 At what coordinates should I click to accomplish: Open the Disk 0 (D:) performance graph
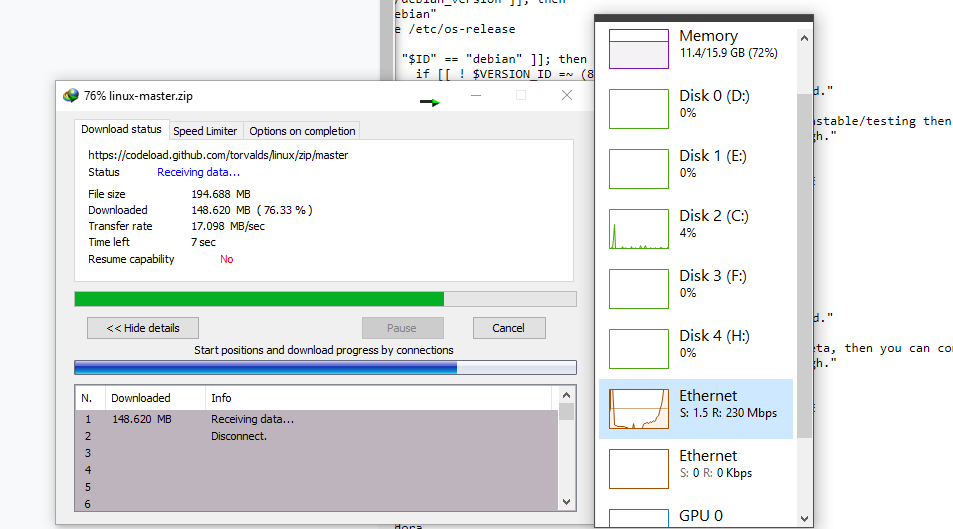click(638, 109)
